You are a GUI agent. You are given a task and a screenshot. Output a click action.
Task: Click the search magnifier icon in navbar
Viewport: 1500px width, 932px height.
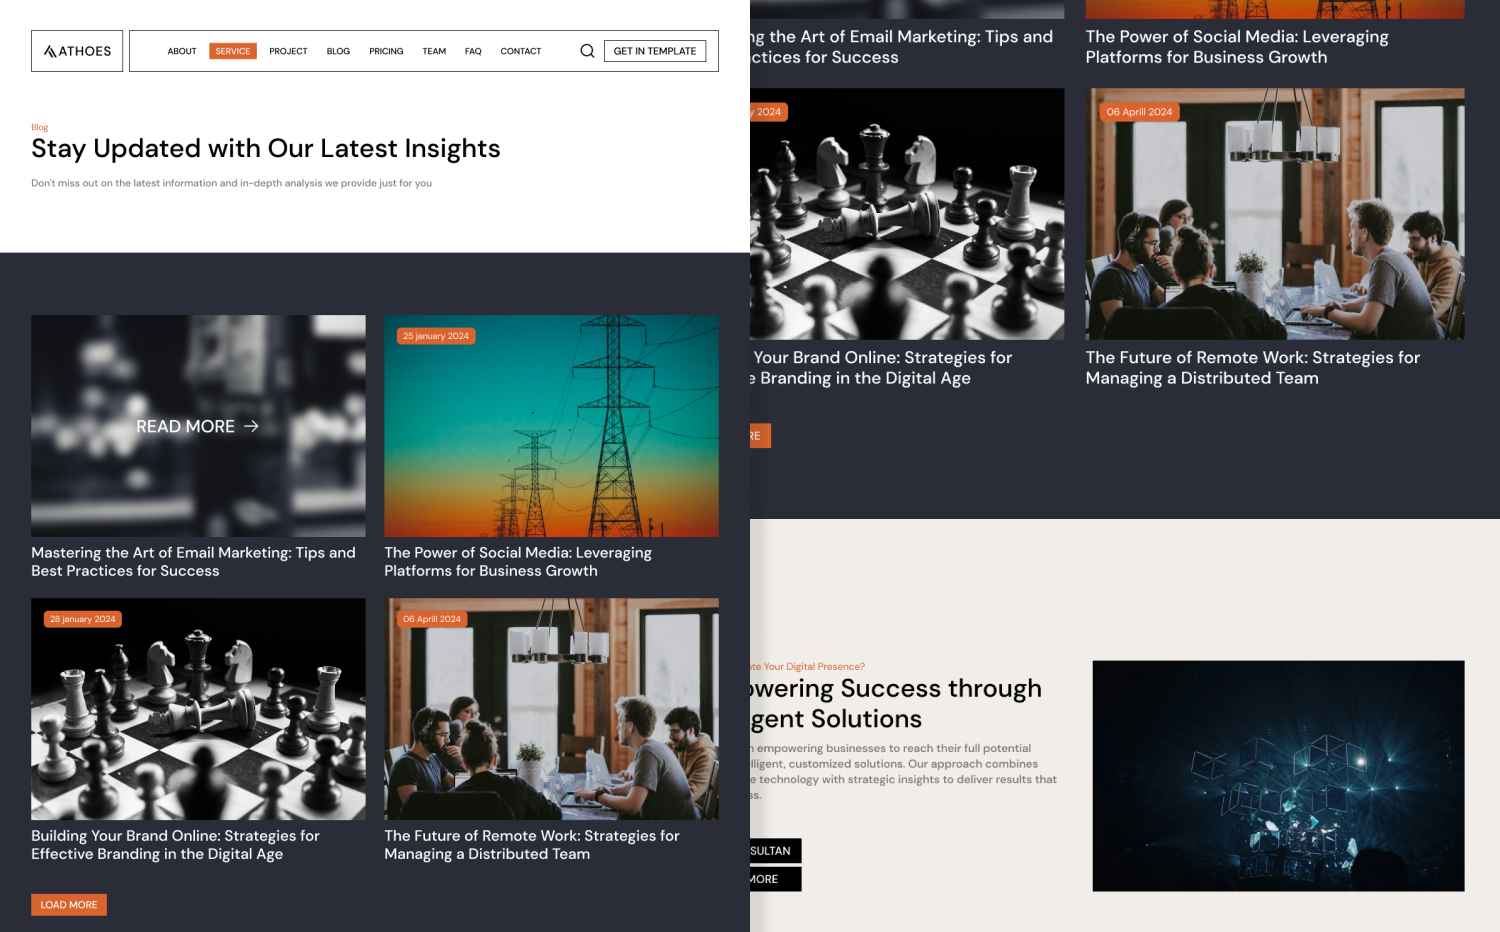(x=587, y=51)
